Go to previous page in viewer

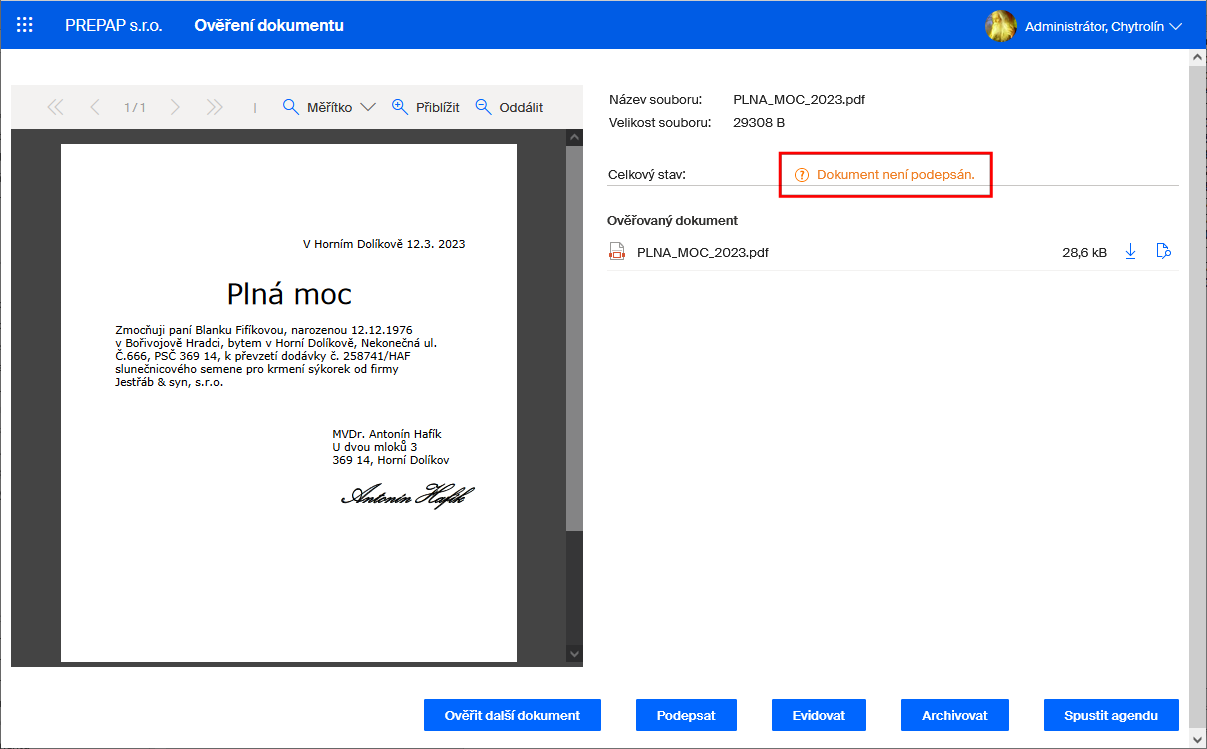coord(95,107)
